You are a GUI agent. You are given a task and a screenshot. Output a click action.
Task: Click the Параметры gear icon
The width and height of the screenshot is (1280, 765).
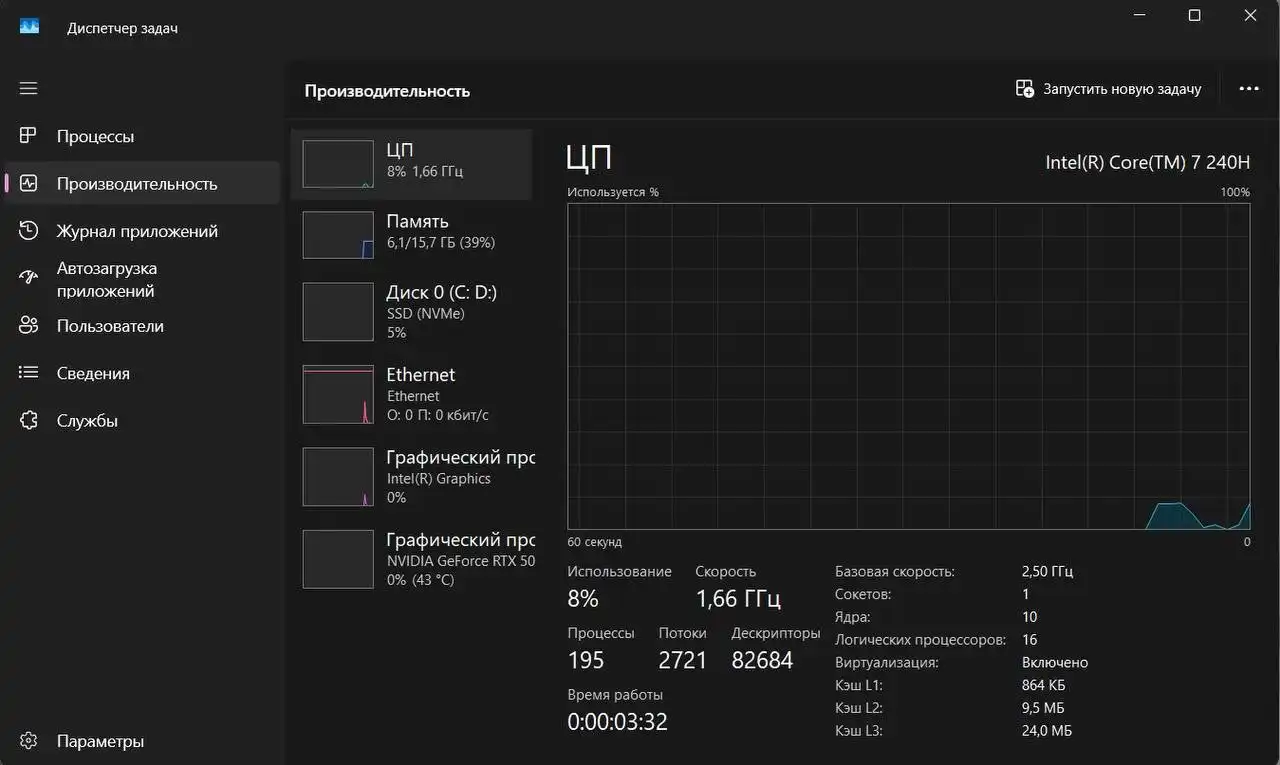pyautogui.click(x=28, y=741)
